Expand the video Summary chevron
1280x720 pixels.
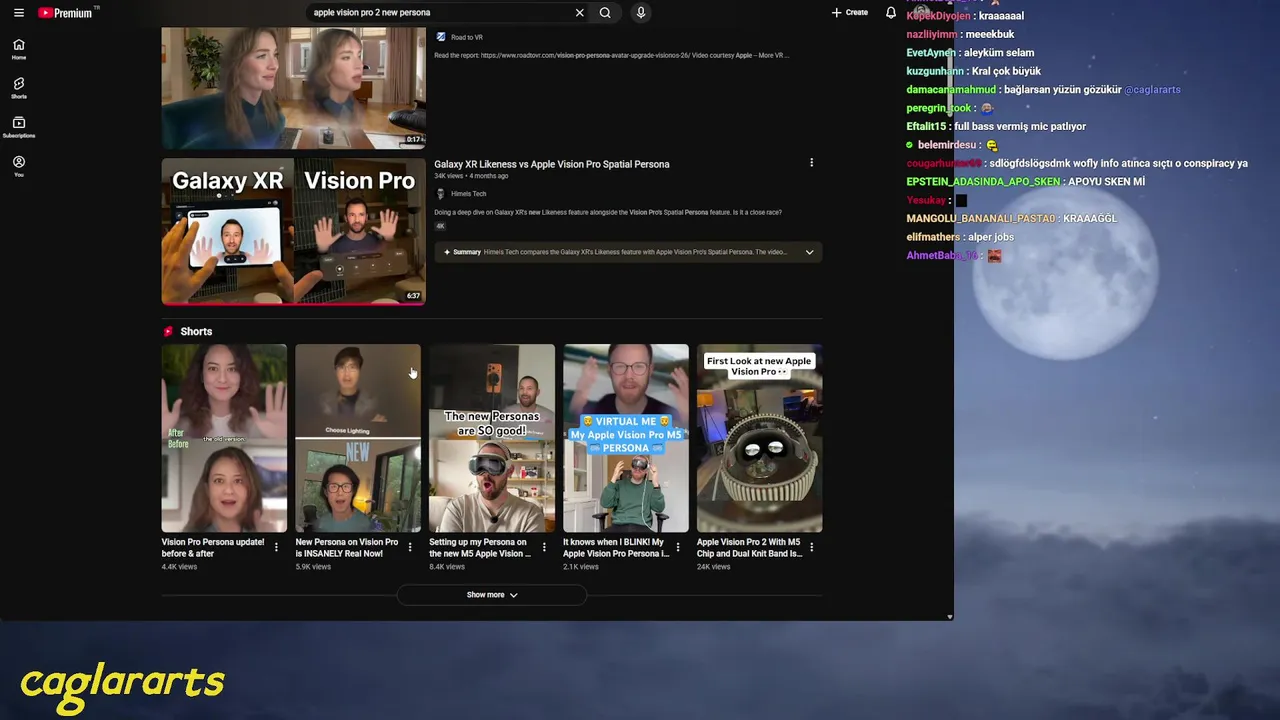[809, 252]
